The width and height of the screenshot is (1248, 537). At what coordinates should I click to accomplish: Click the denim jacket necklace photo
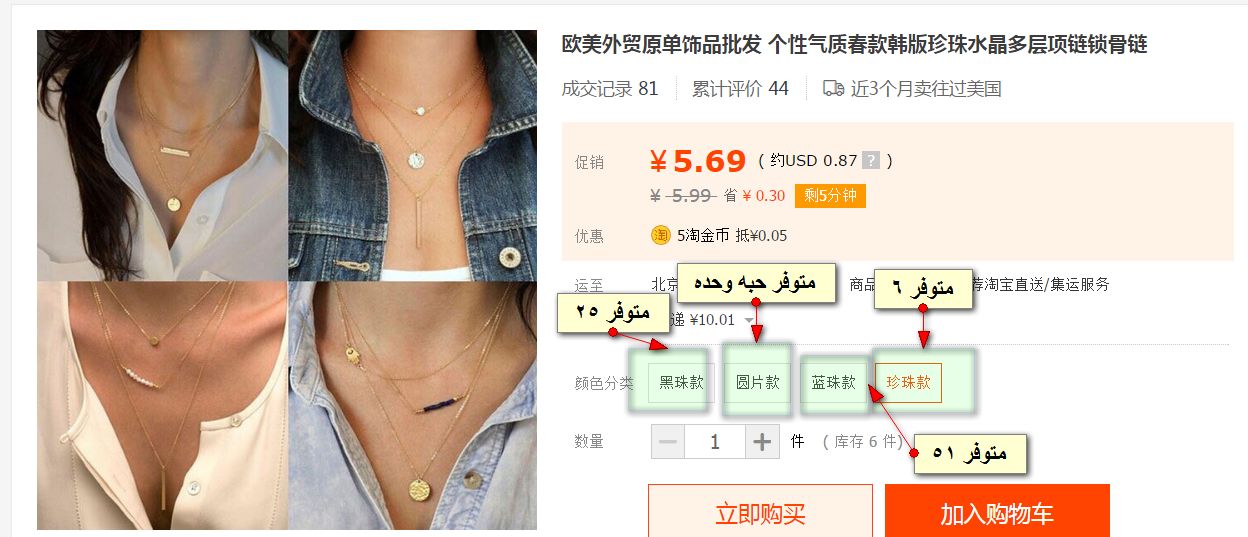click(412, 155)
